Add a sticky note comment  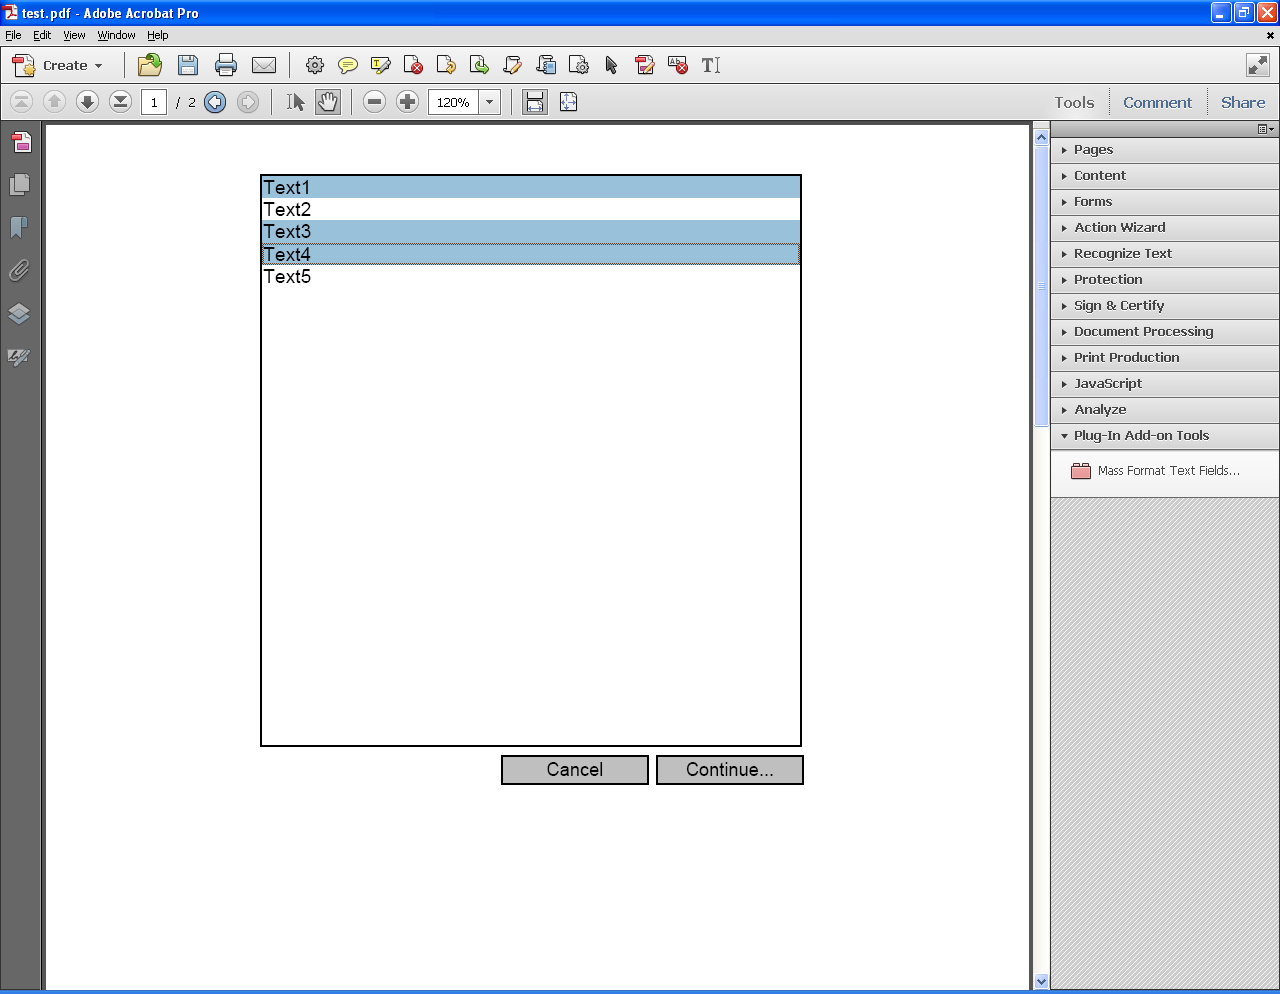point(347,65)
